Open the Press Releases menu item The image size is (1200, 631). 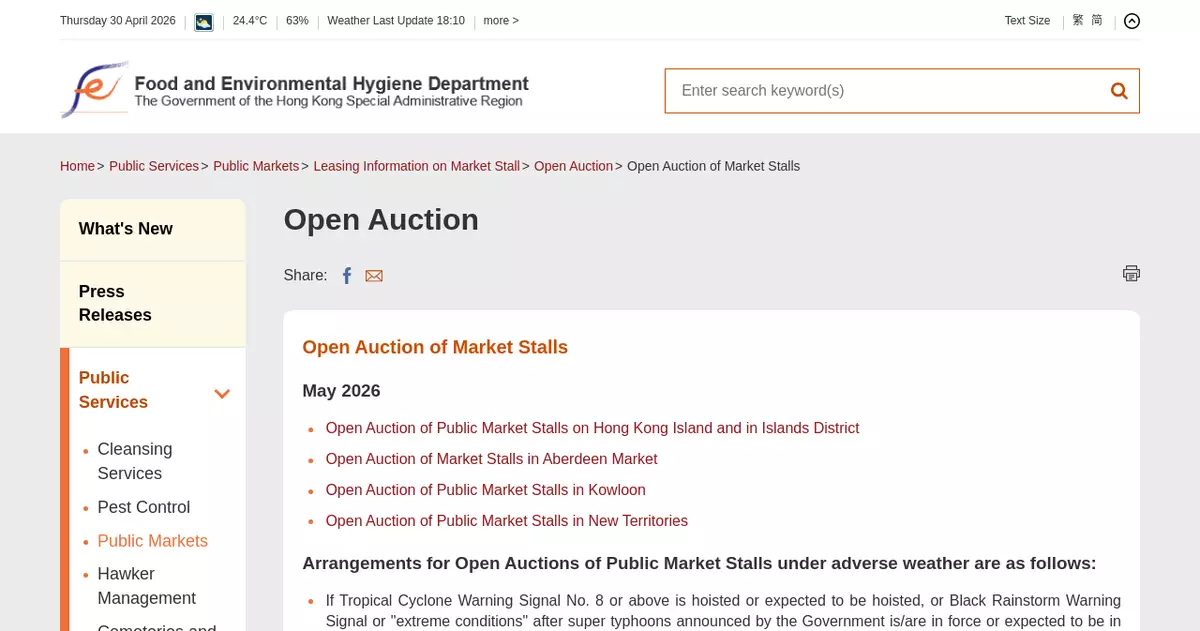click(x=115, y=303)
